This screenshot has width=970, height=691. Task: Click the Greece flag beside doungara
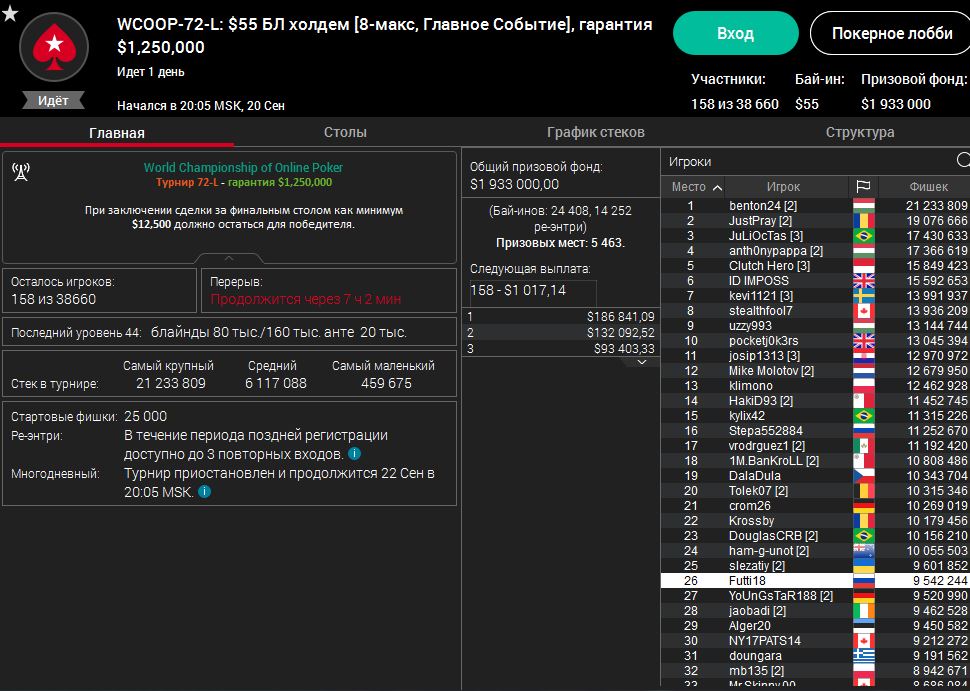pyautogui.click(x=864, y=656)
